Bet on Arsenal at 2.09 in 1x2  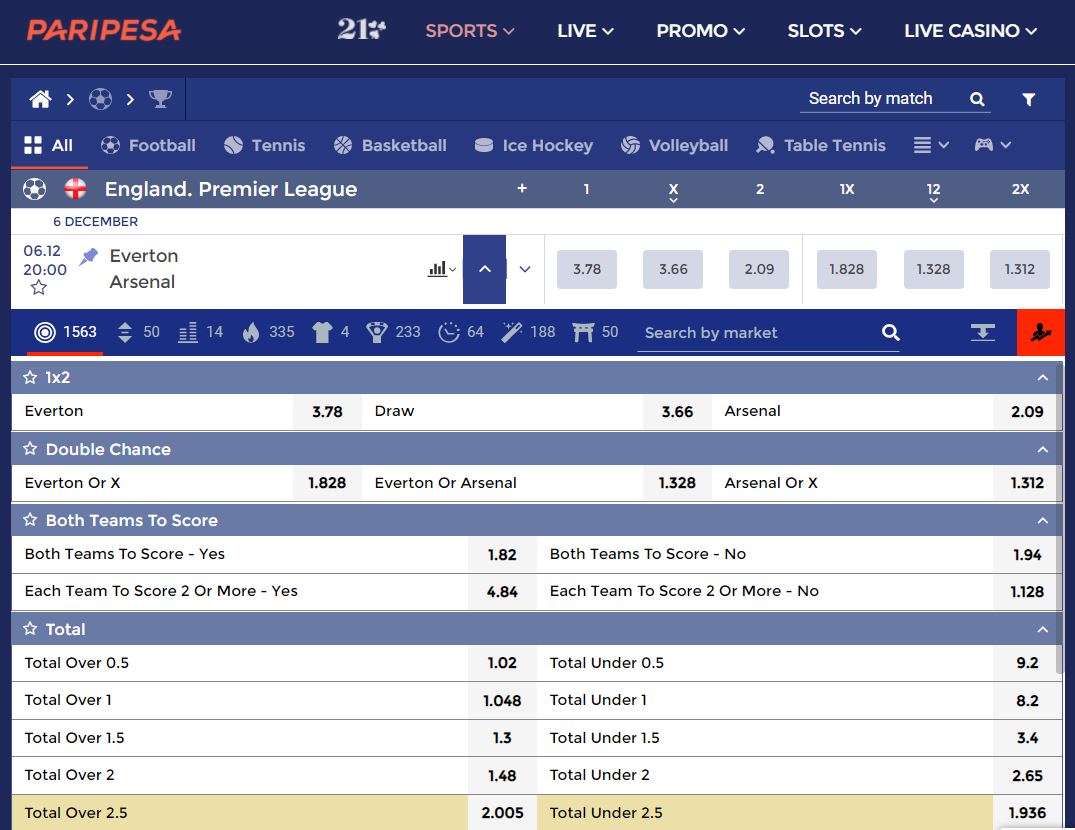[1027, 412]
